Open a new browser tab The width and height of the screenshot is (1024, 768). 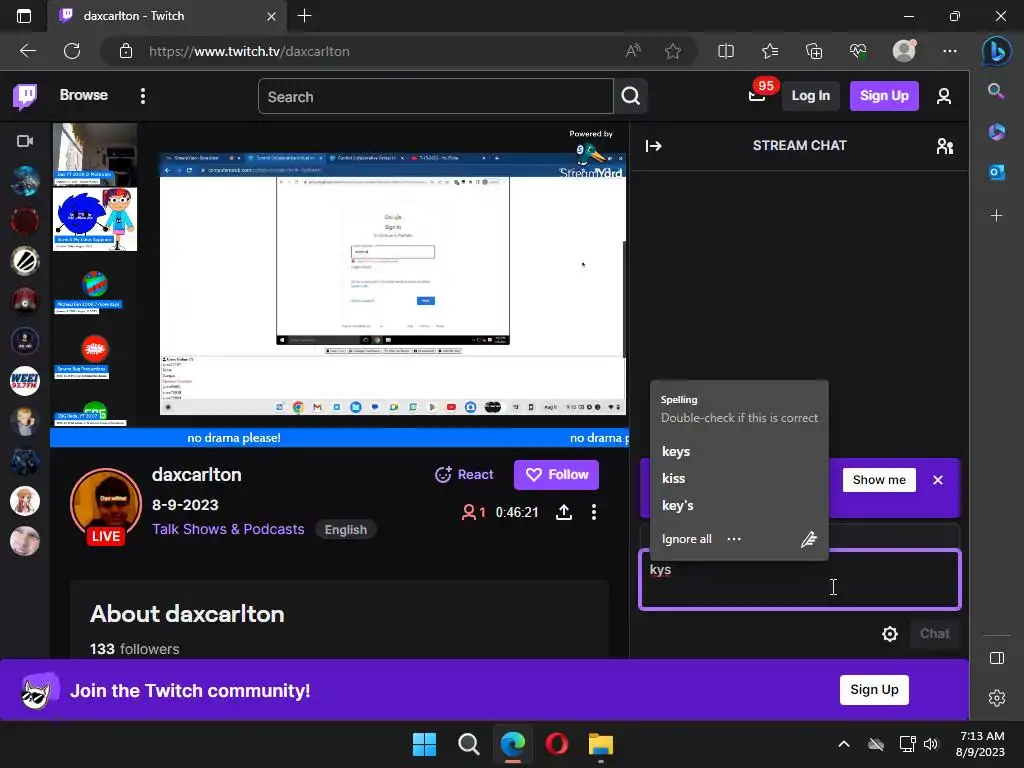pos(304,16)
